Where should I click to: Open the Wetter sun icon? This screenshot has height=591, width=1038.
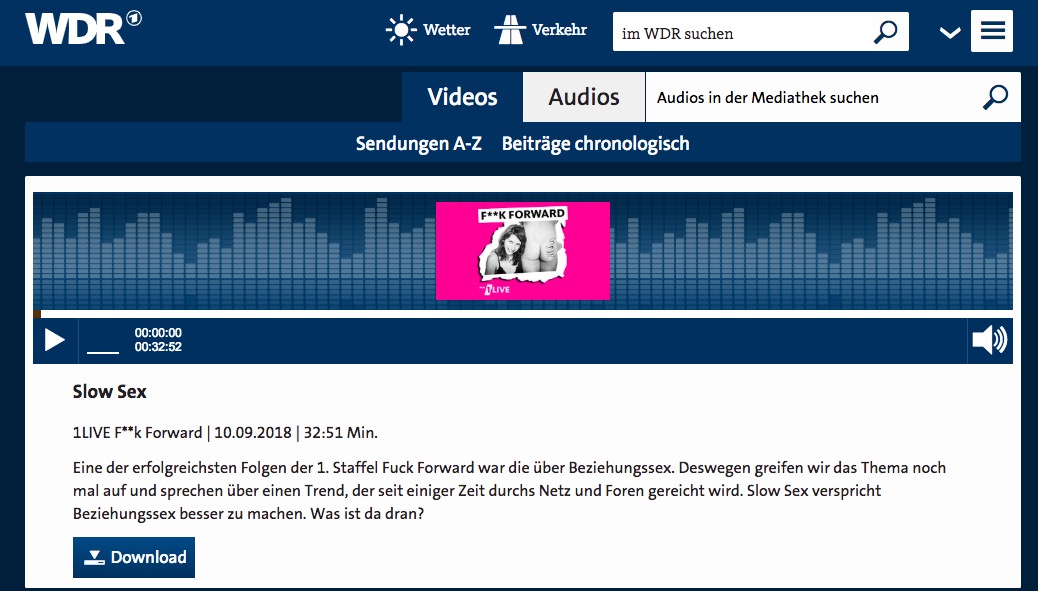point(401,30)
